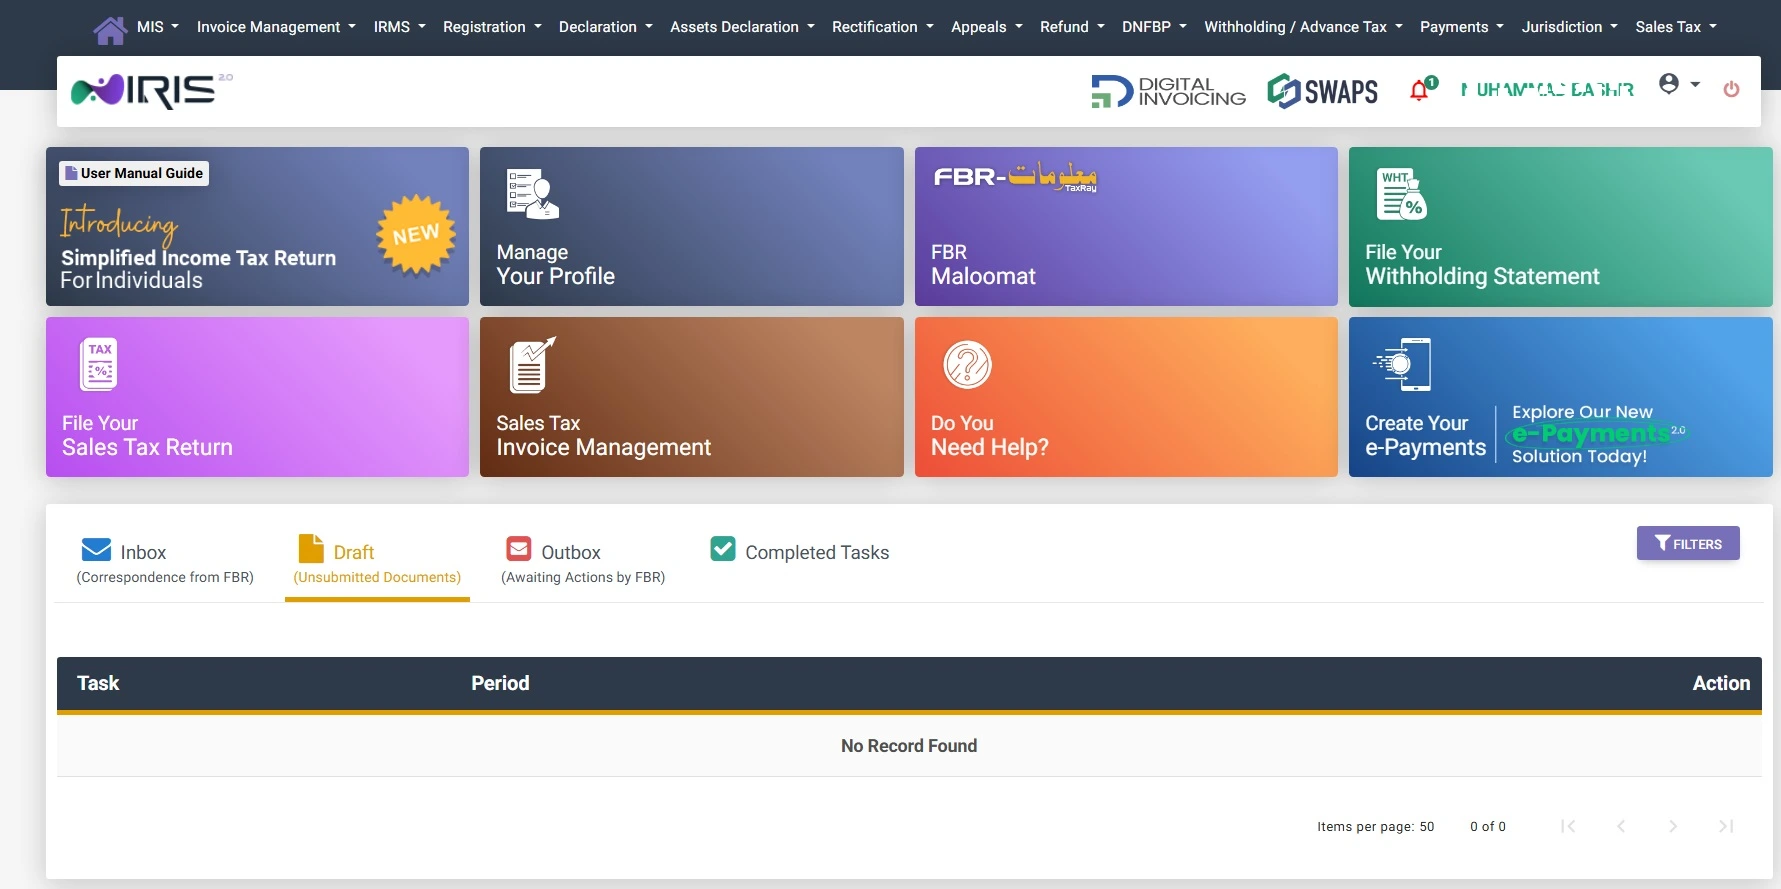Switch to the Draft tab
This screenshot has height=889, width=1781.
tap(377, 561)
